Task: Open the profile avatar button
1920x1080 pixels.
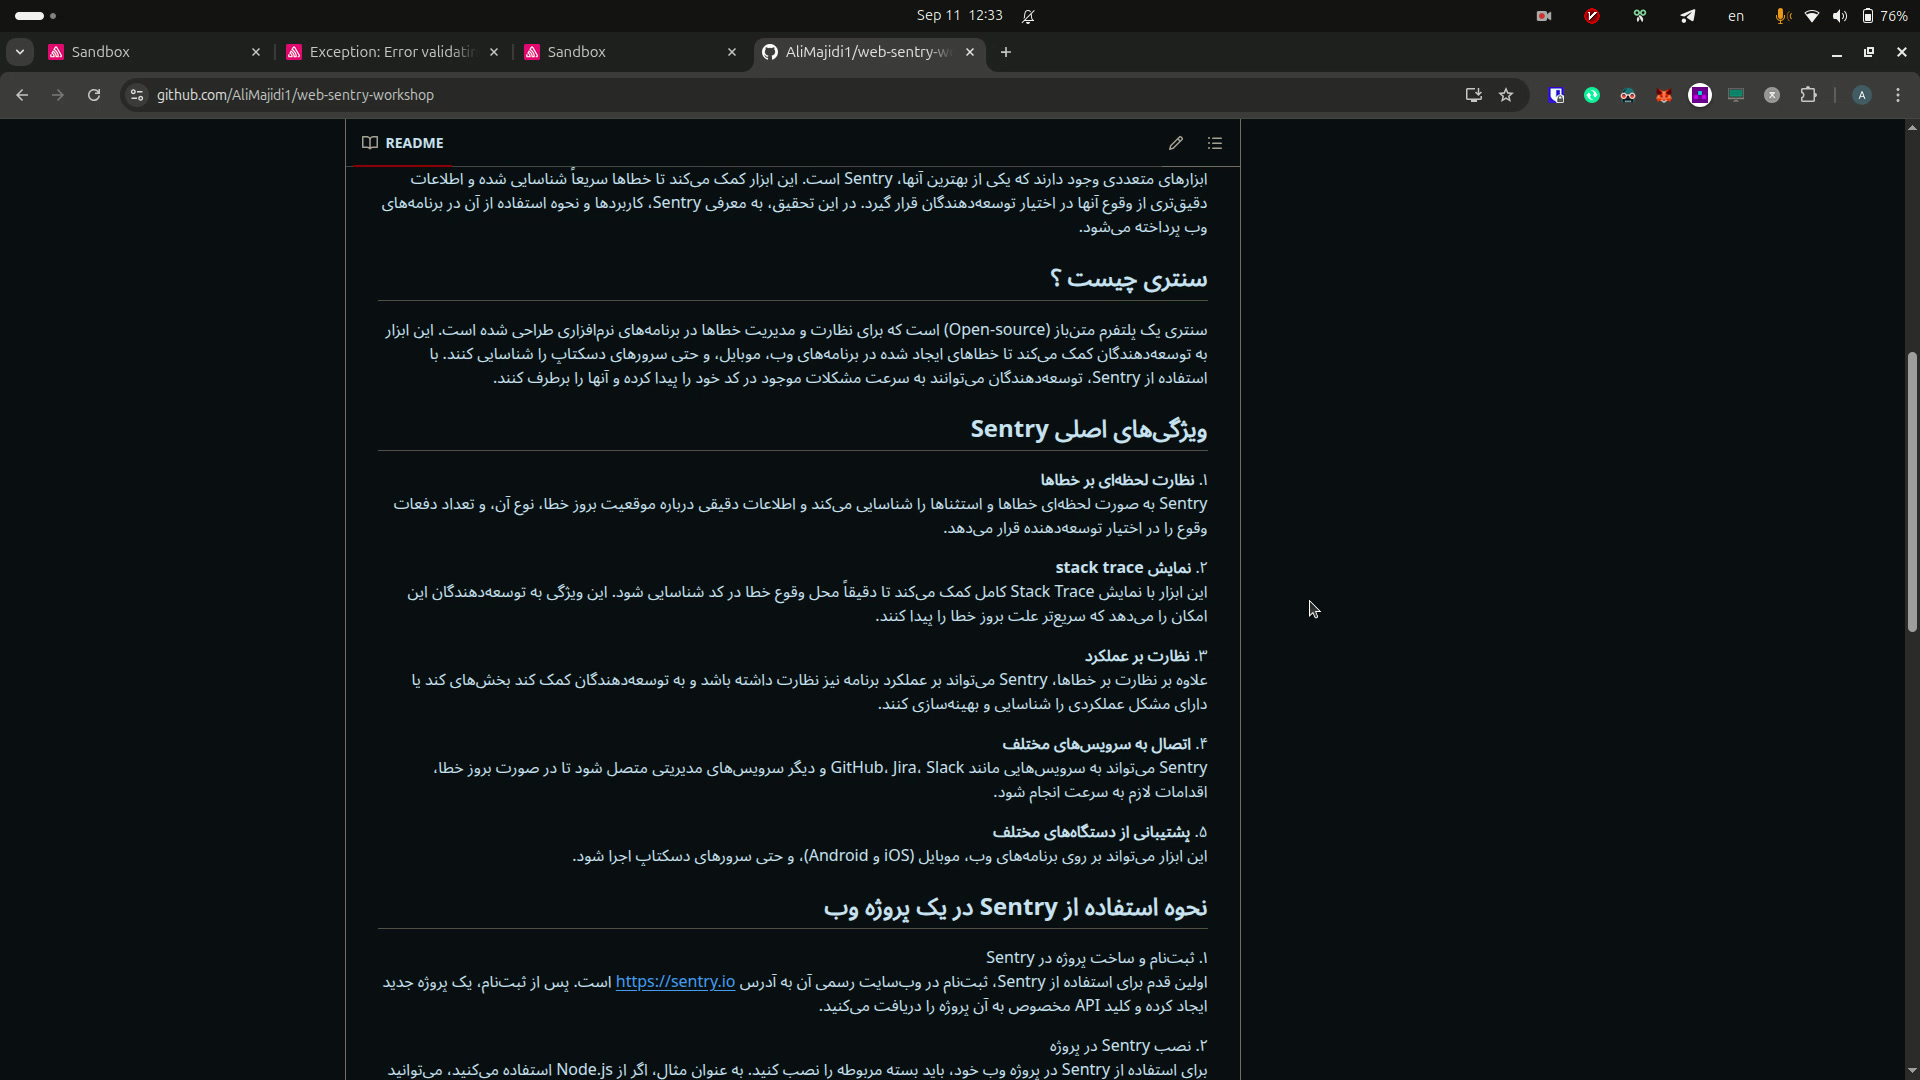Action: click(x=1861, y=95)
